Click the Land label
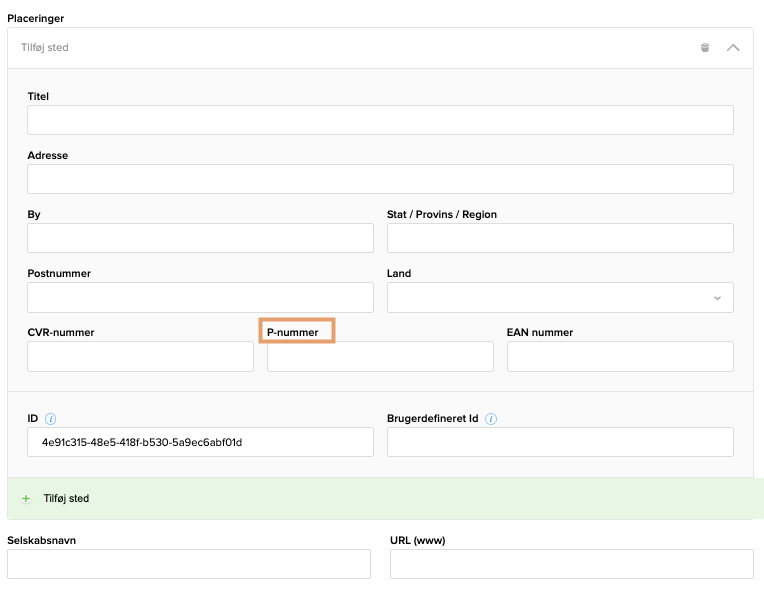Screen dimensions: 764x589 pyautogui.click(x=399, y=273)
